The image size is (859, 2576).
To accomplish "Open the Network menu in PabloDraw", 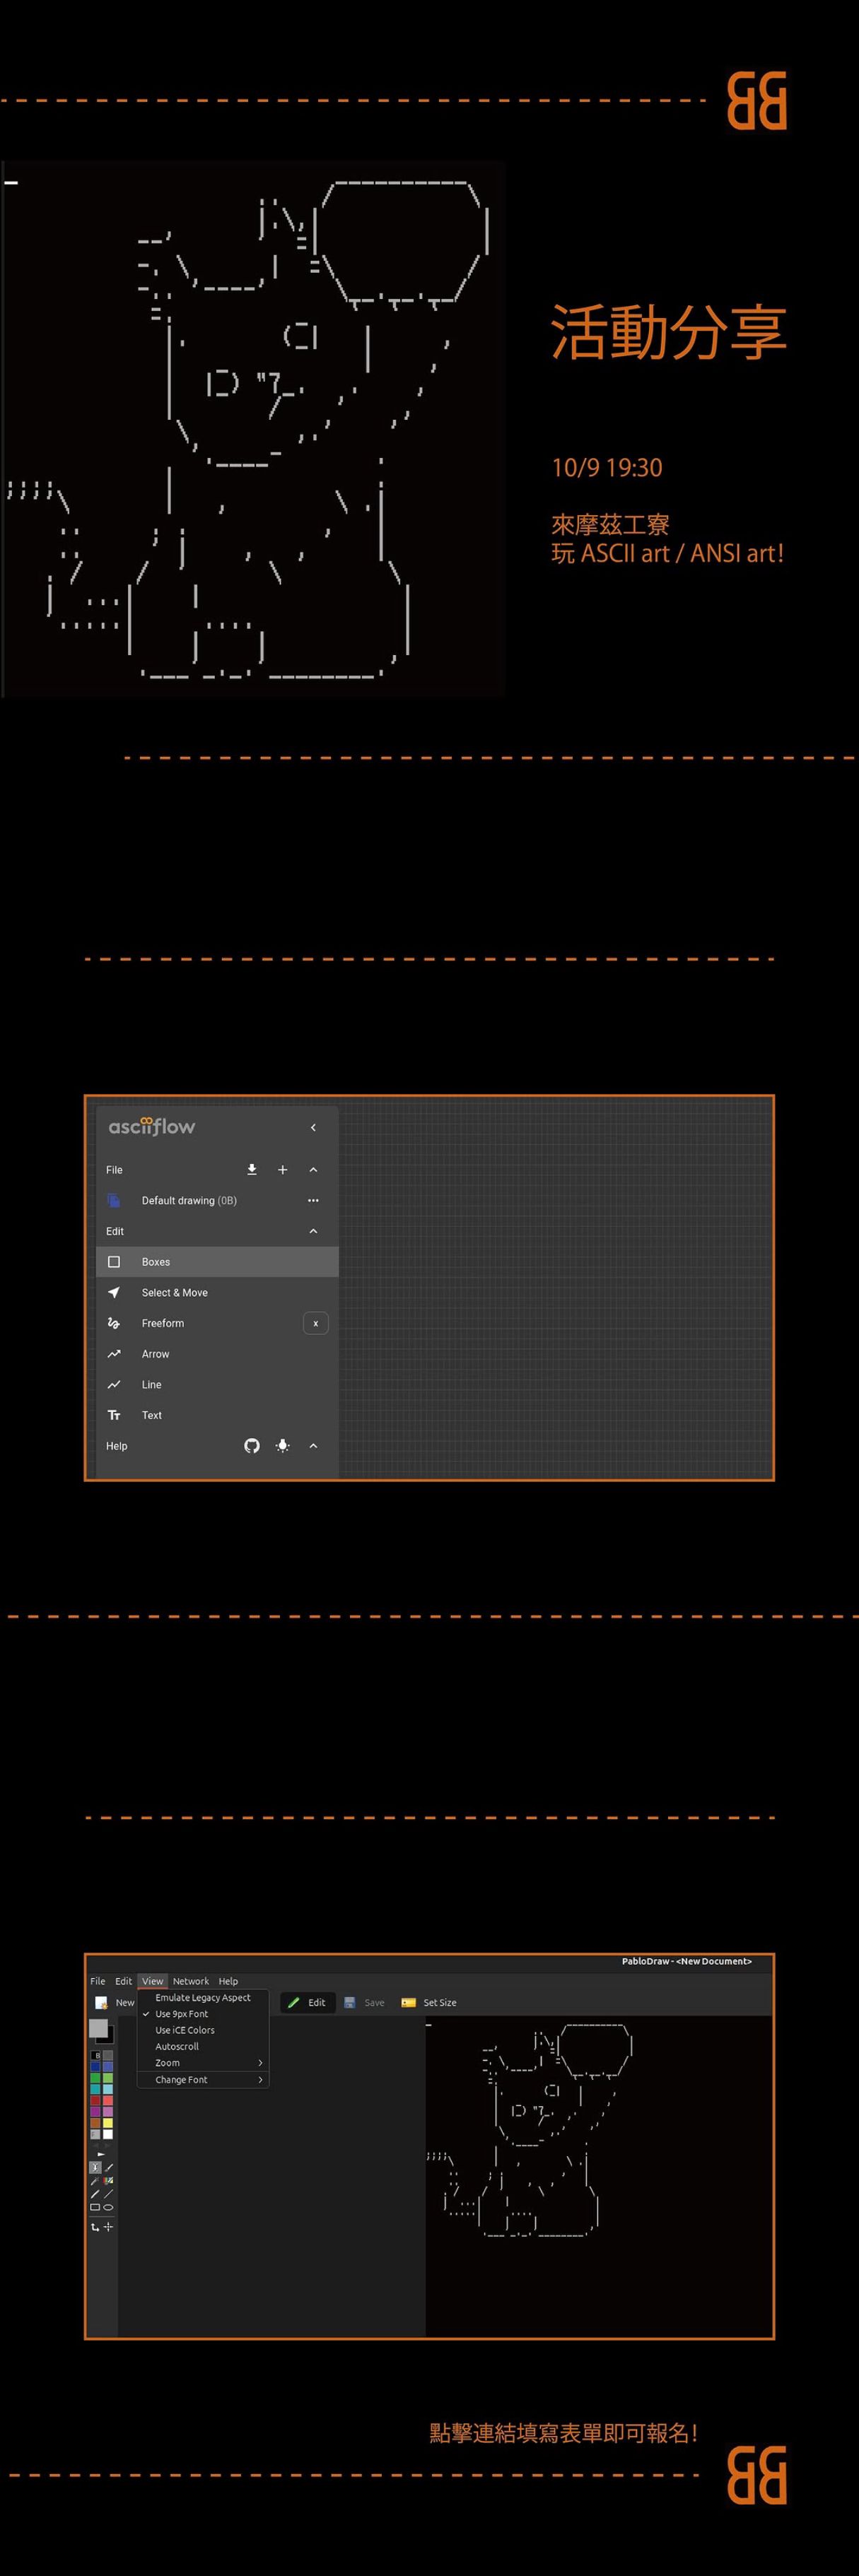I will [x=190, y=1981].
